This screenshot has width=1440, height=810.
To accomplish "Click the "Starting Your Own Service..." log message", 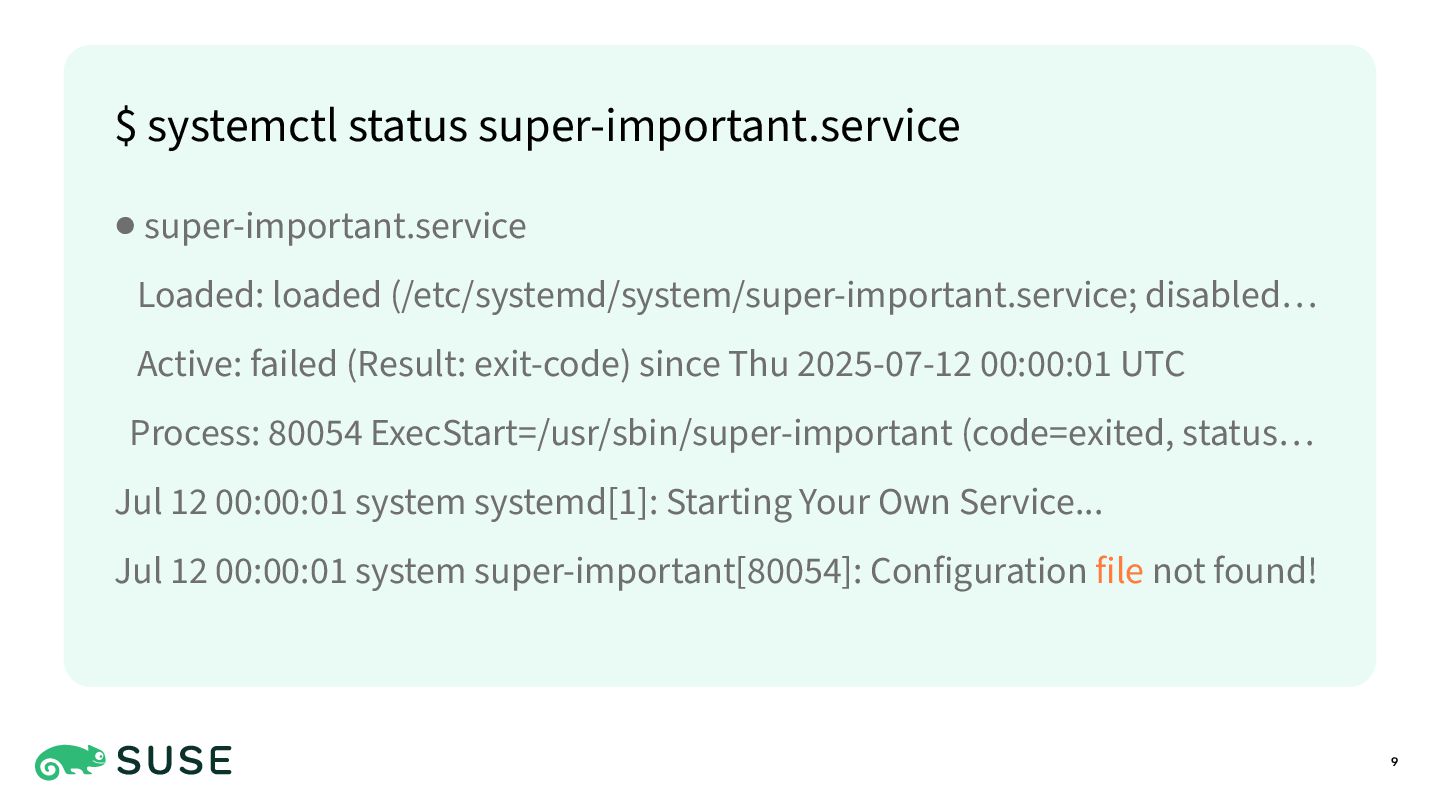I will (x=884, y=502).
